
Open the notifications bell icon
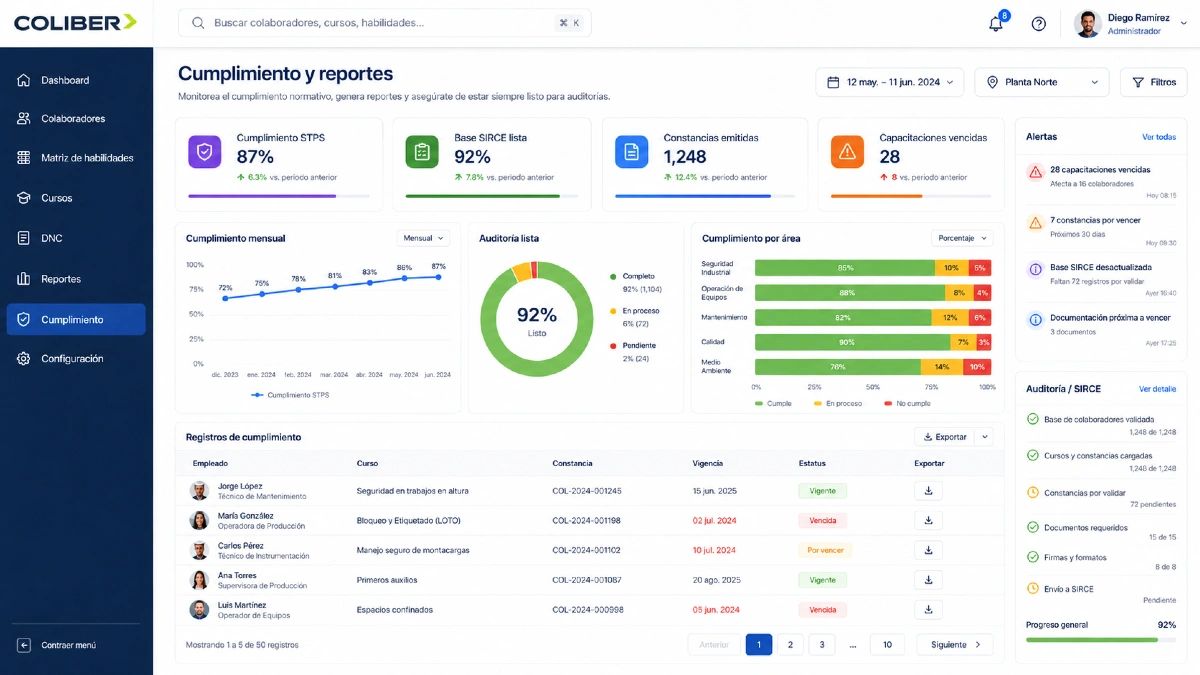click(996, 23)
